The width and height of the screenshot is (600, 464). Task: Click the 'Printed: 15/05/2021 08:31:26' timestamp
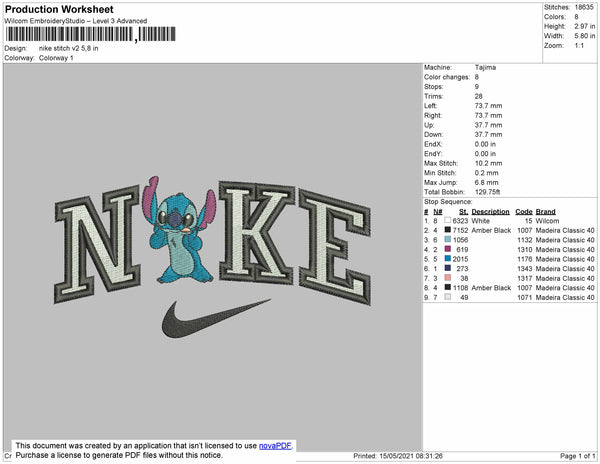pos(398,456)
